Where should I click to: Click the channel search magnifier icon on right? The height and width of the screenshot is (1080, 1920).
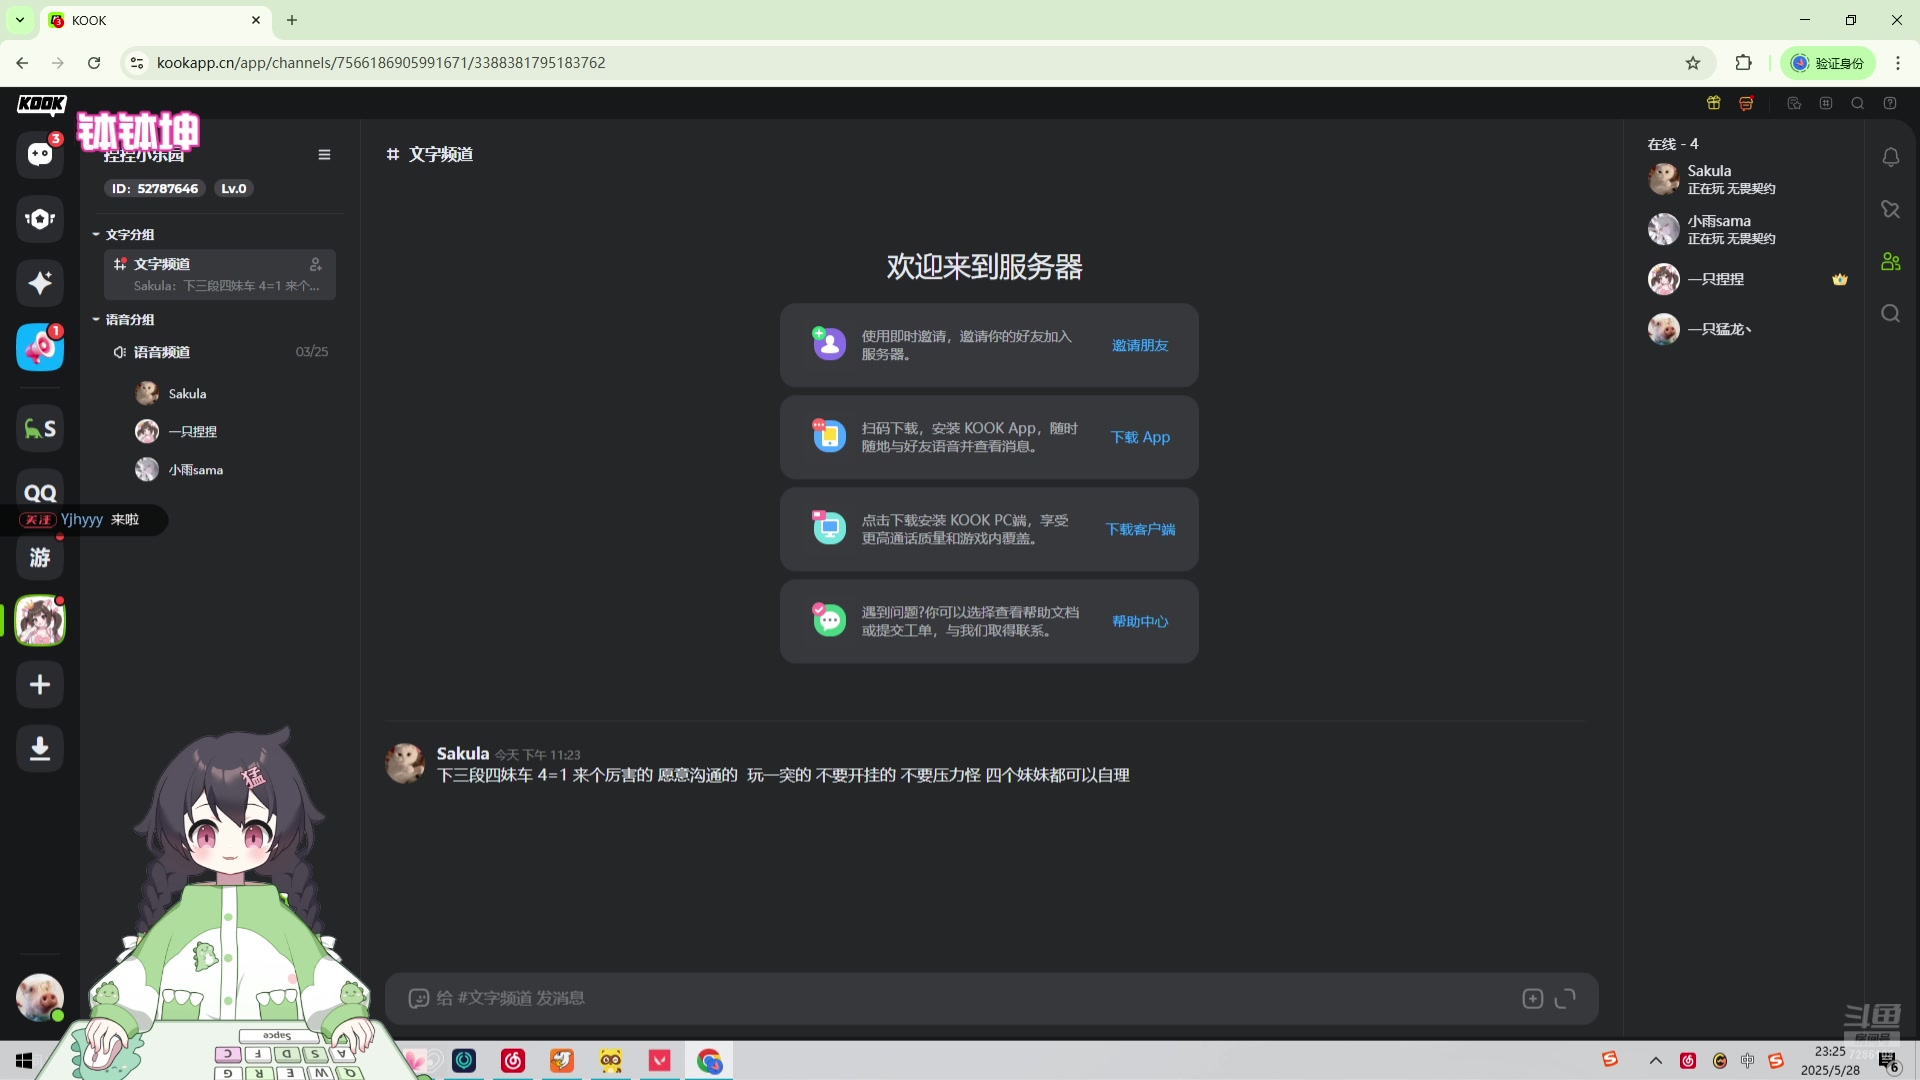(1890, 313)
